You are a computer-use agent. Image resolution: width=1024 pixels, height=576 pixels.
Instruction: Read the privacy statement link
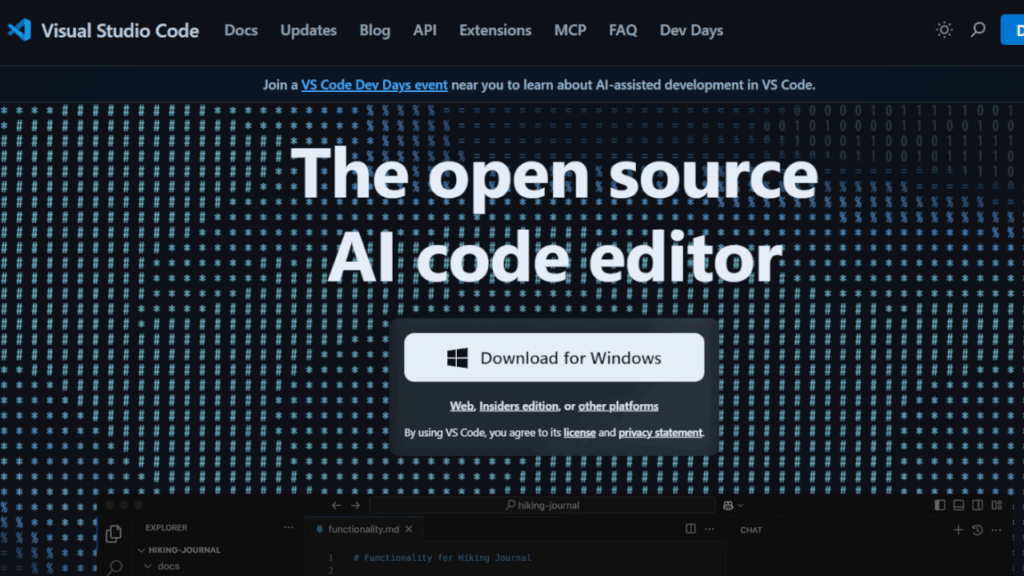tap(660, 433)
